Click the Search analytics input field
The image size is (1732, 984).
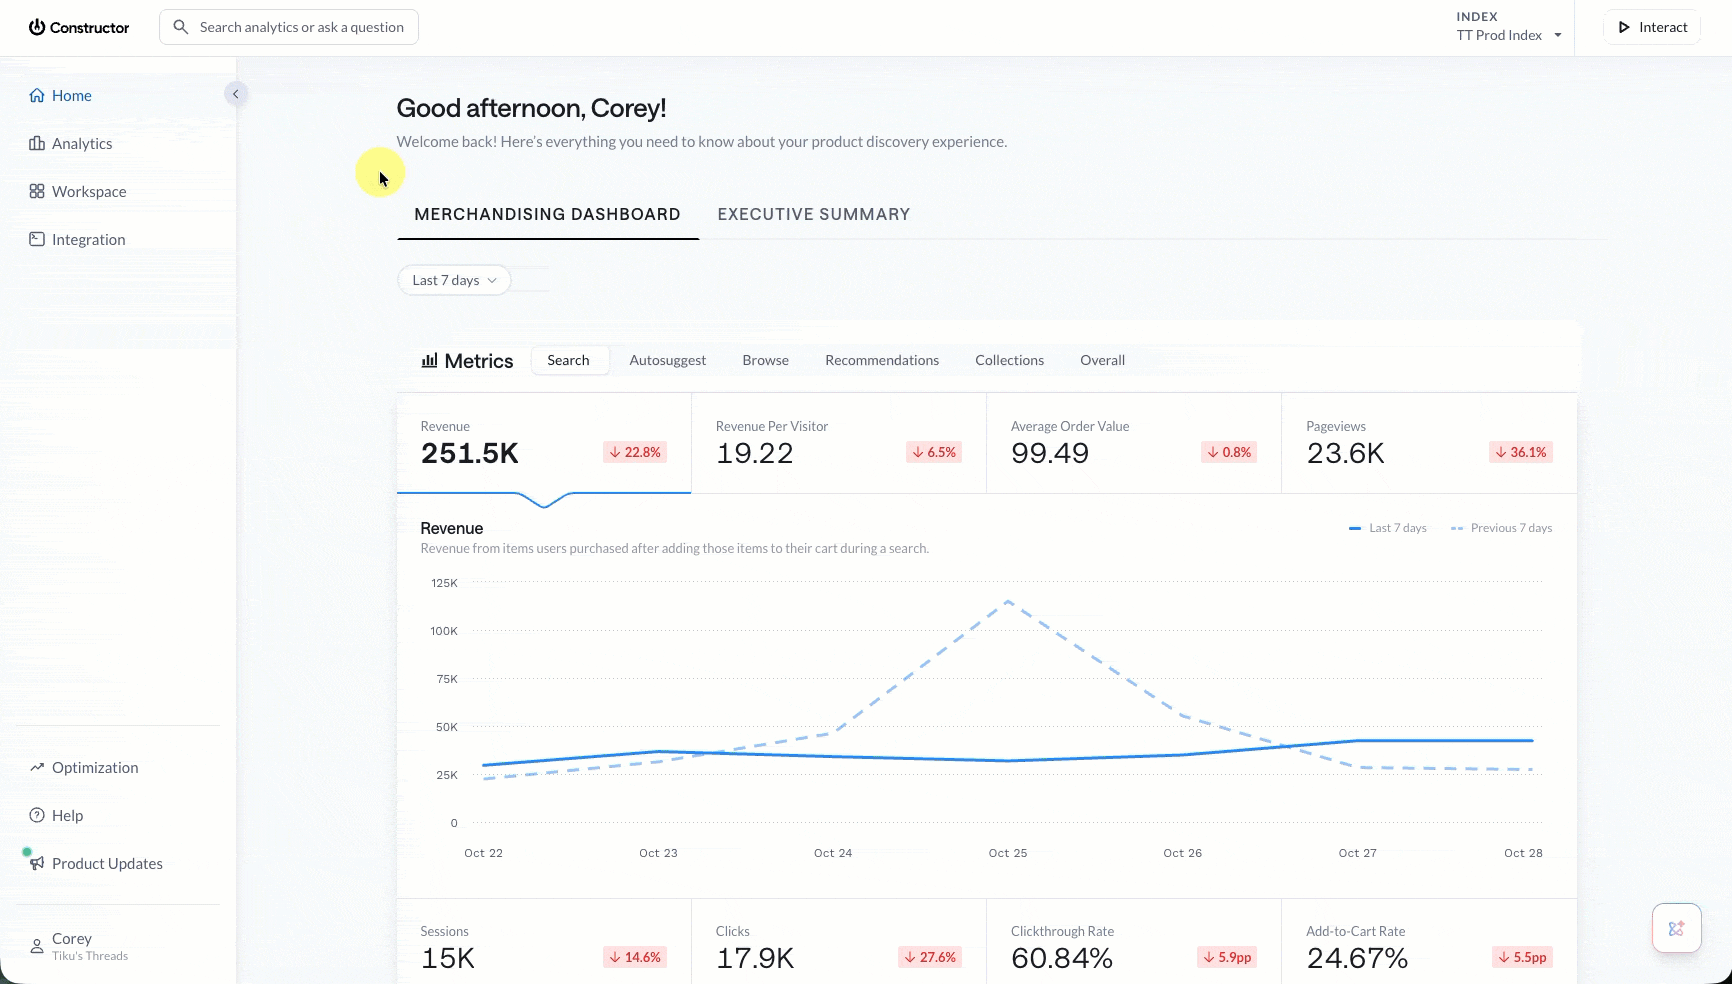click(289, 27)
